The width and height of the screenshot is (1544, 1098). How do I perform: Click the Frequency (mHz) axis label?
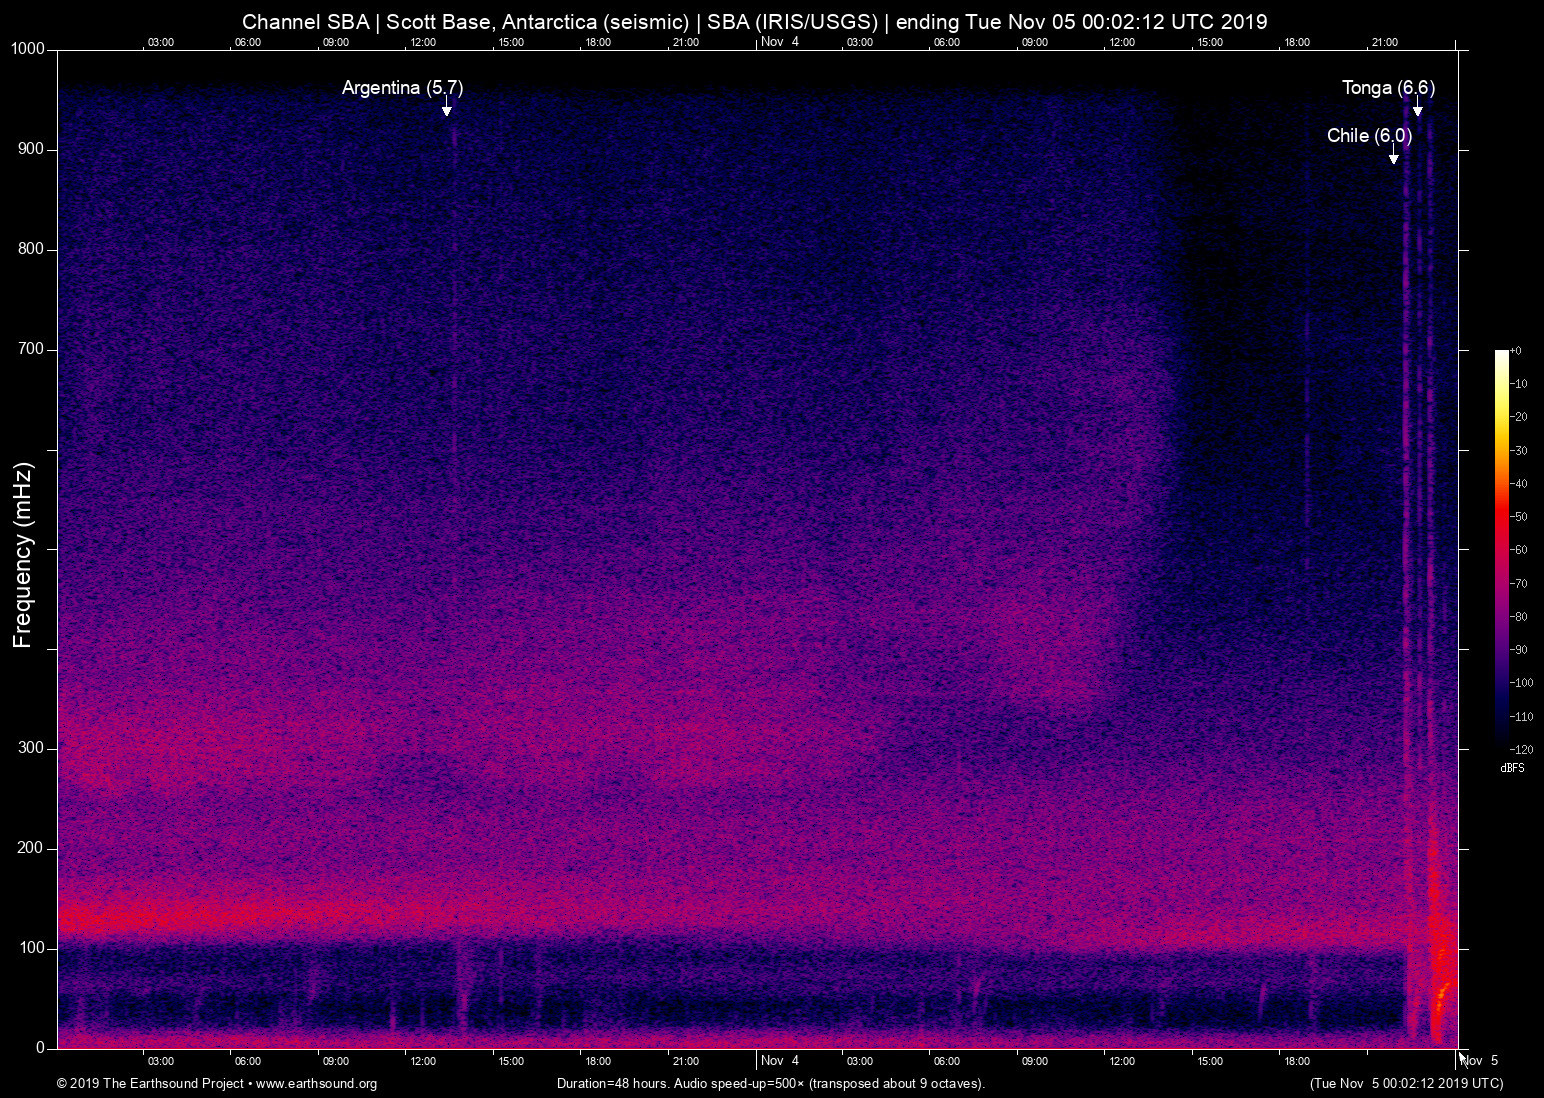pos(22,555)
